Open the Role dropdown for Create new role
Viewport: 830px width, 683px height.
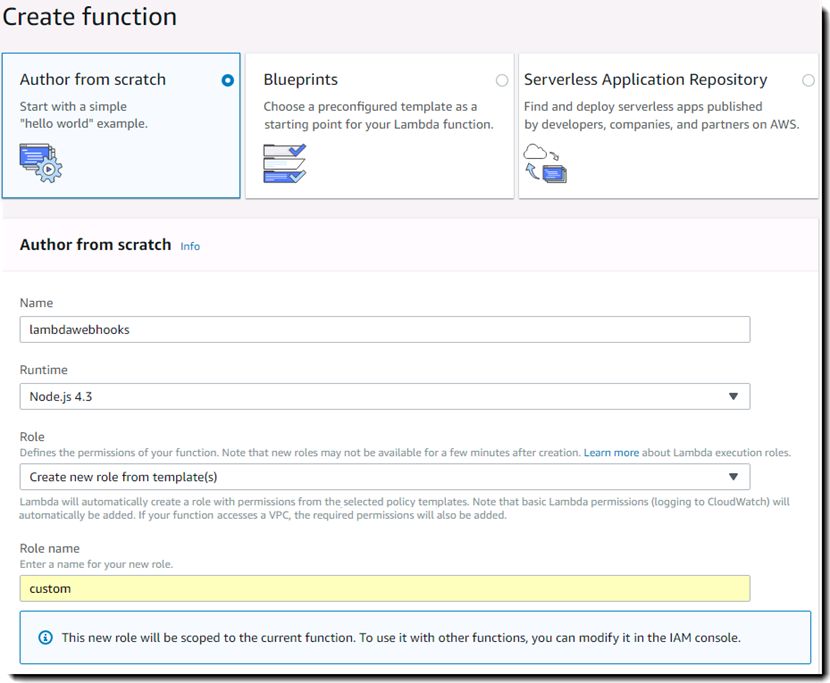click(385, 477)
